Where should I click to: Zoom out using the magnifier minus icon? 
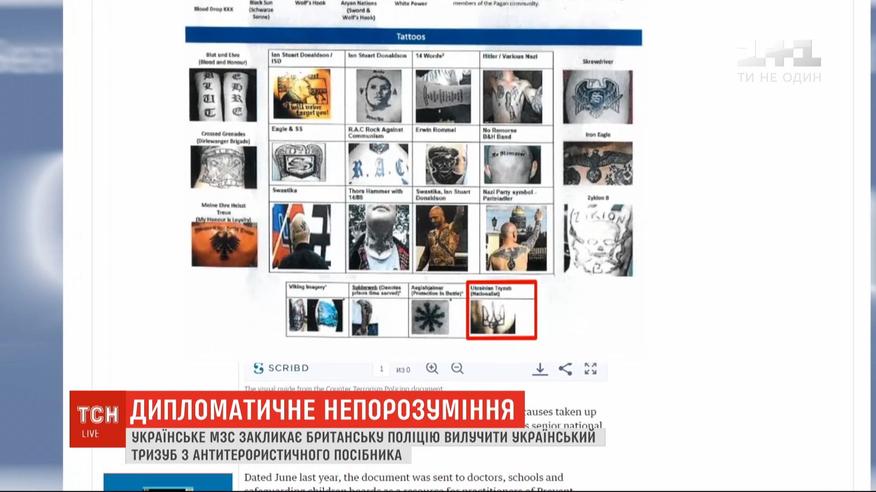pyautogui.click(x=457, y=369)
